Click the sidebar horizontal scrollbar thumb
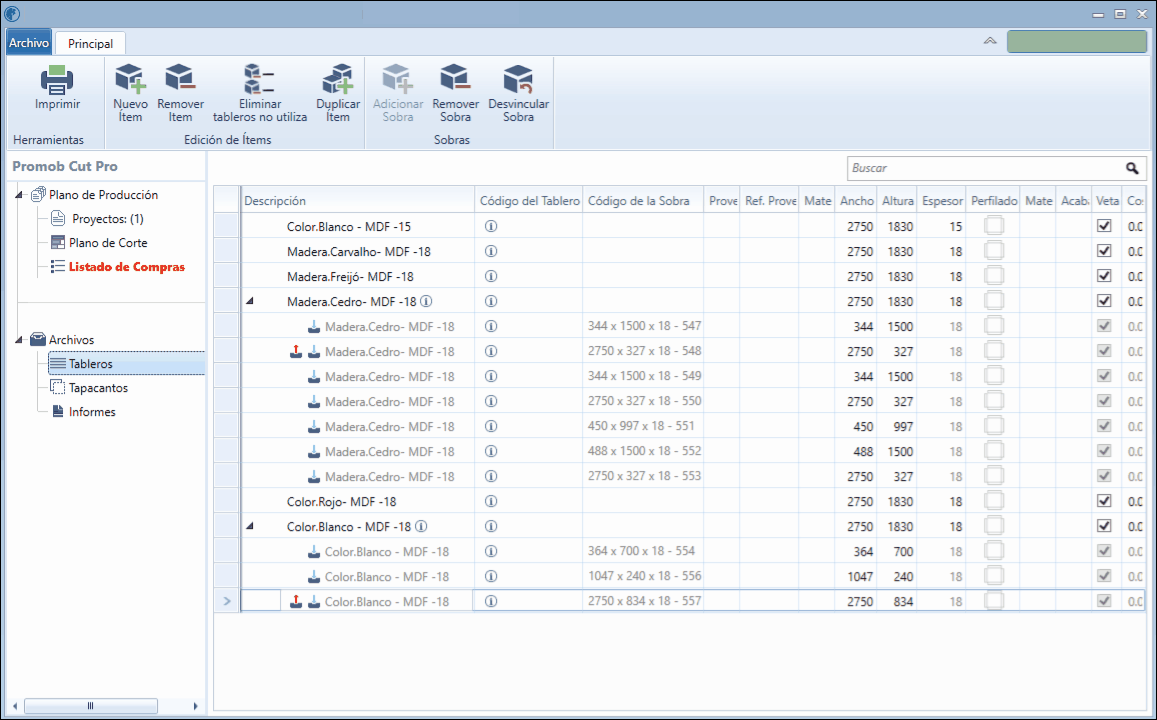Viewport: 1157px width, 720px height. (91, 706)
